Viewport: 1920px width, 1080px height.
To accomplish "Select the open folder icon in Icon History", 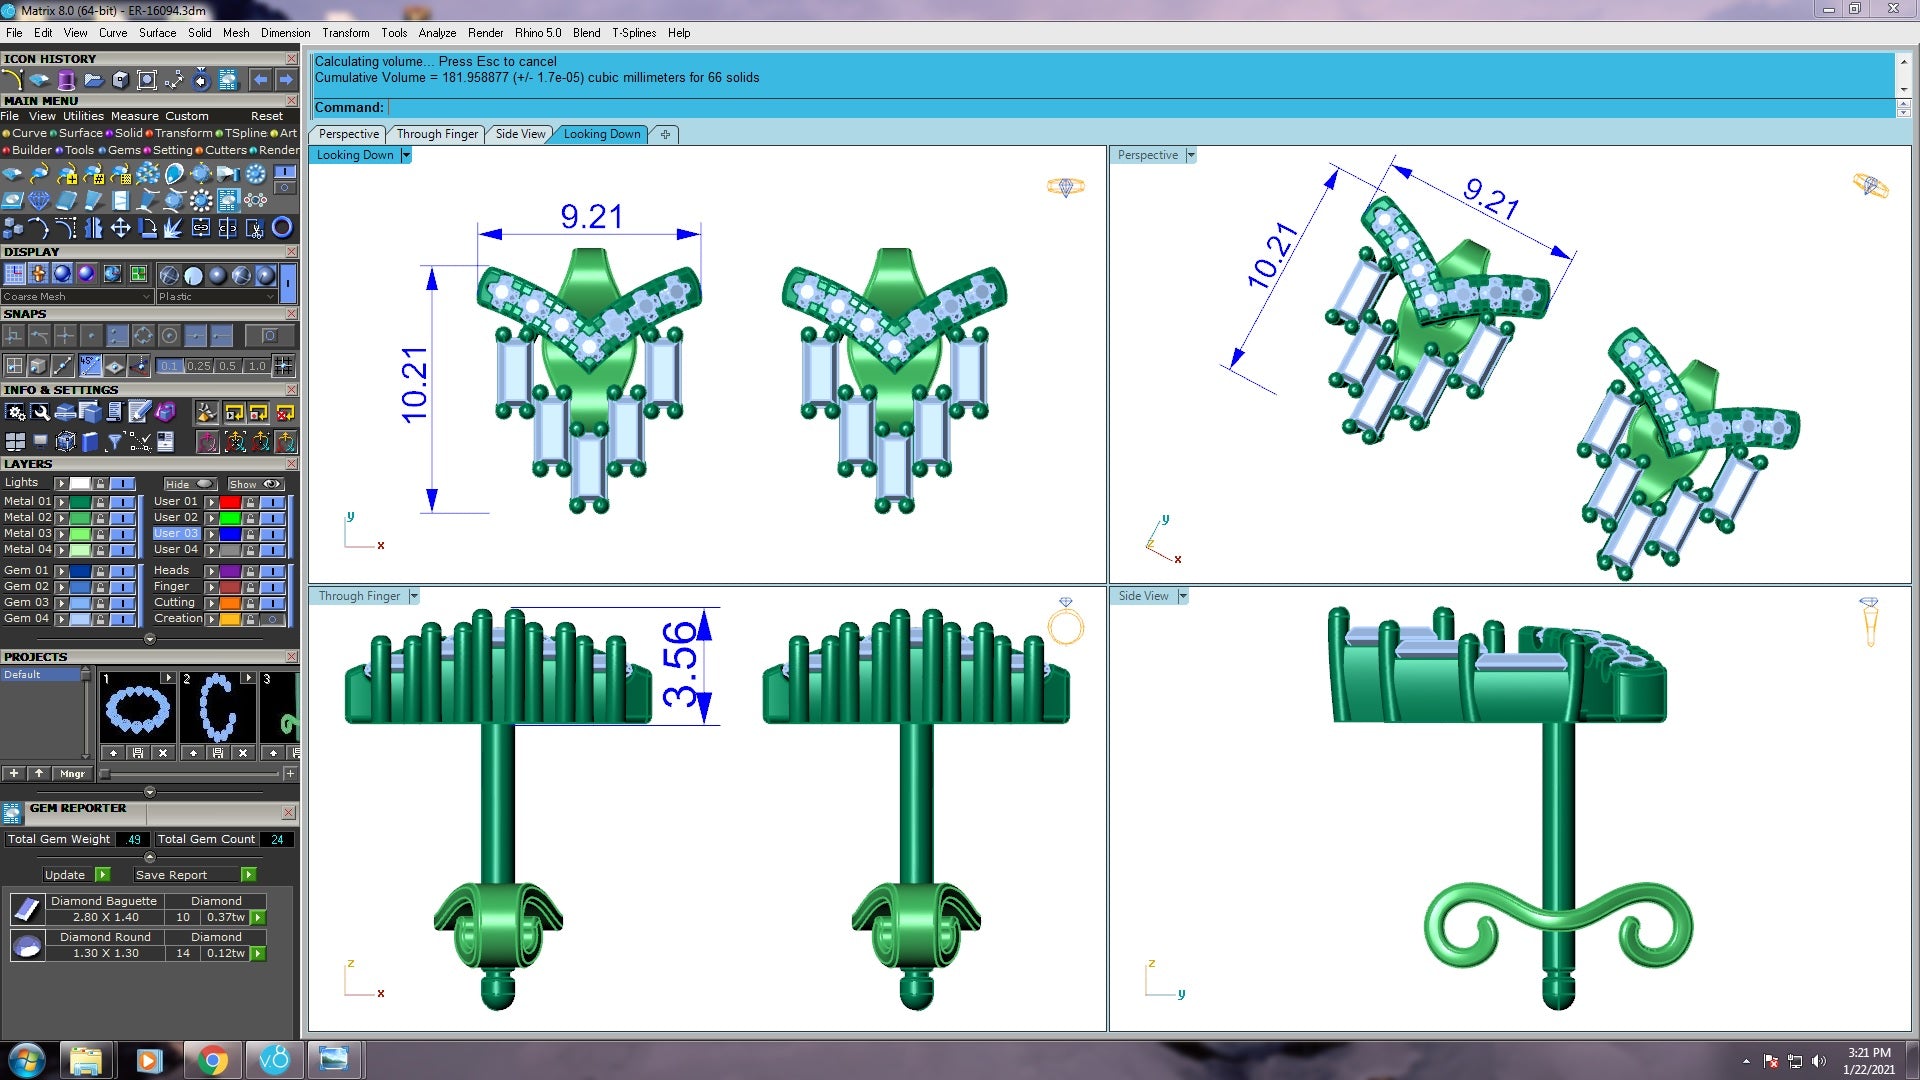I will coord(93,80).
